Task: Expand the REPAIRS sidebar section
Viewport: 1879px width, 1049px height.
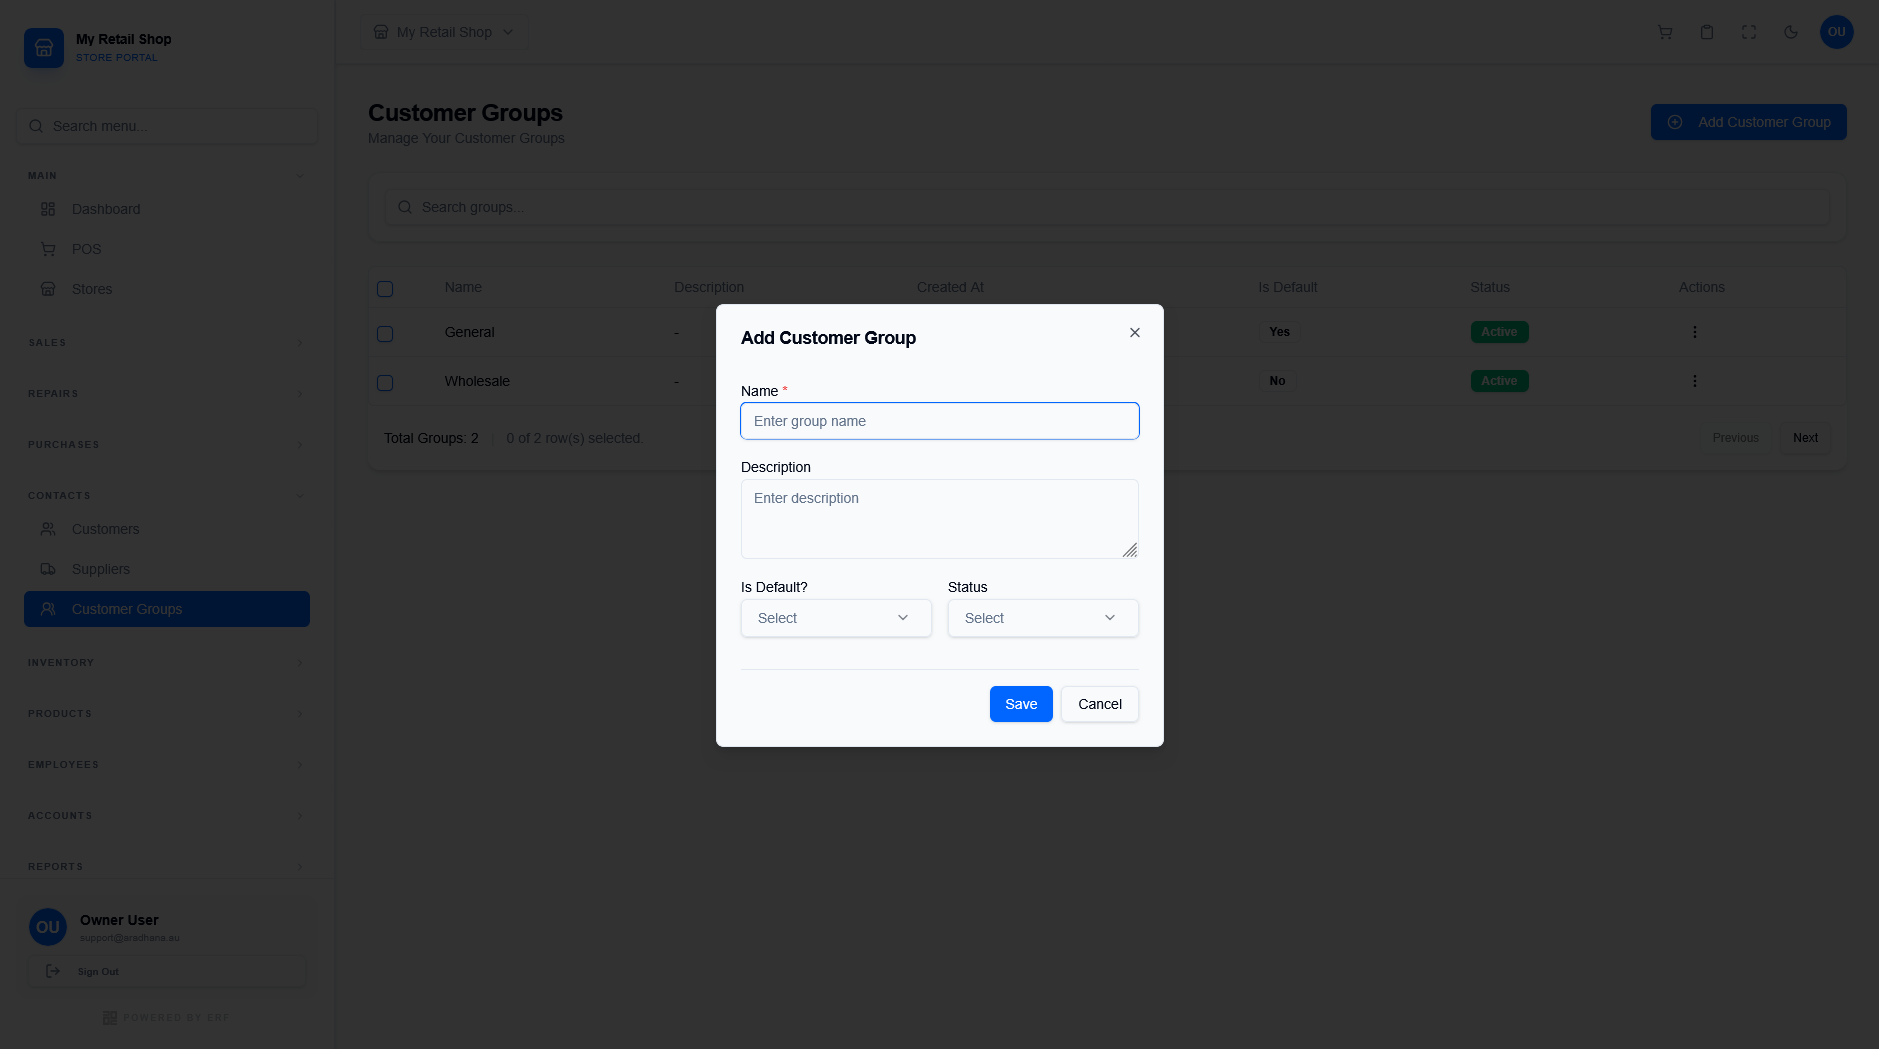Action: (167, 394)
